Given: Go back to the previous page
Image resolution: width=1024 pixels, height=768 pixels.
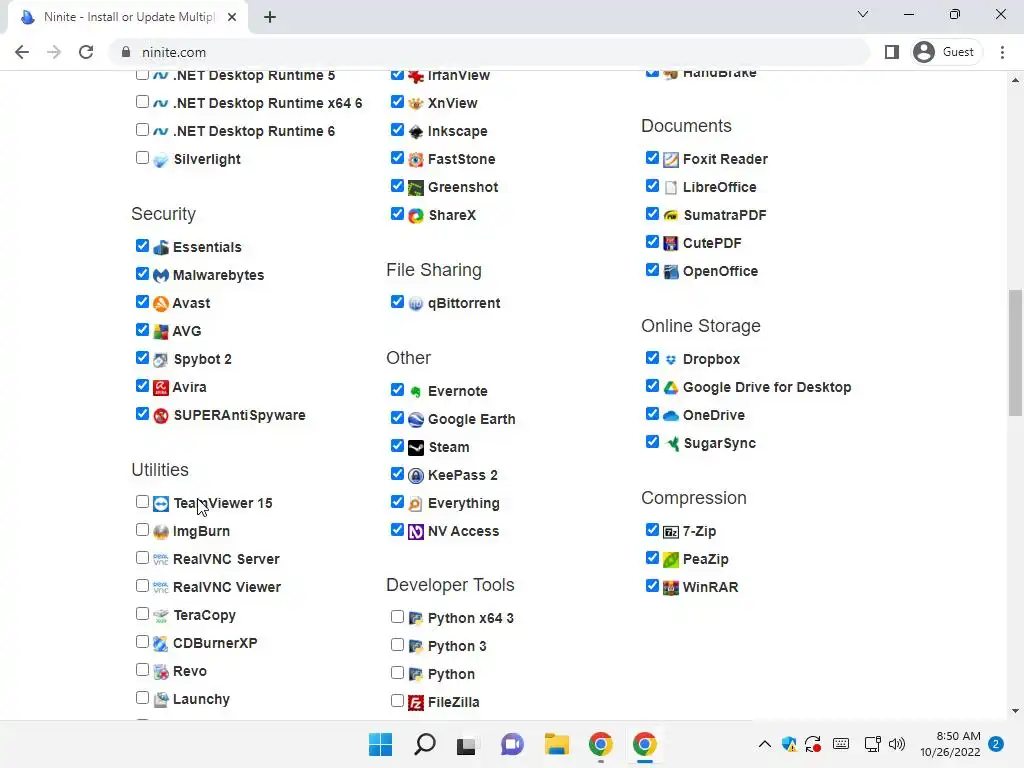Looking at the screenshot, I should click(22, 52).
